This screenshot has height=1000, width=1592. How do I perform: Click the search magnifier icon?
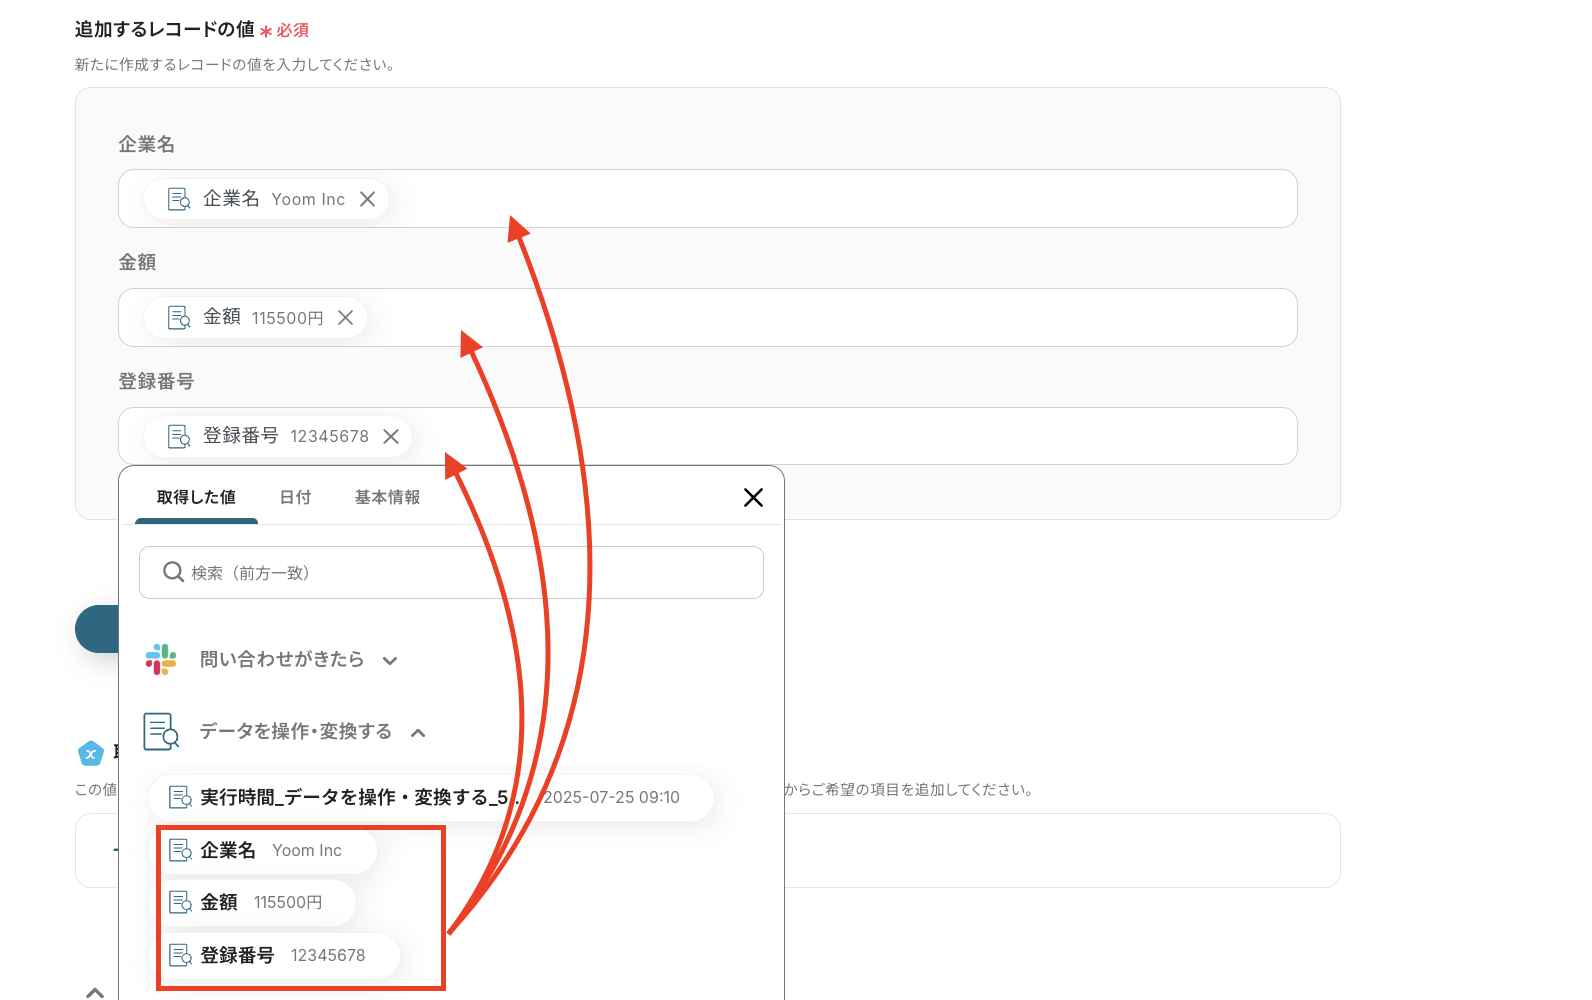pos(173,572)
